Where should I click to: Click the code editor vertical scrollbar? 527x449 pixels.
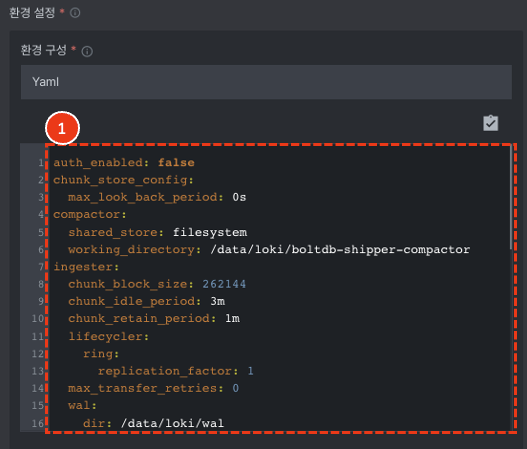[511, 197]
